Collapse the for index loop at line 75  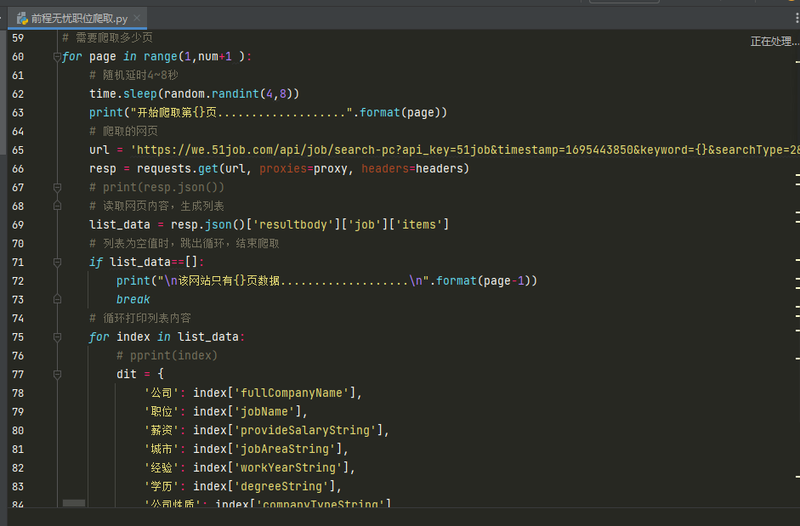[x=57, y=337]
